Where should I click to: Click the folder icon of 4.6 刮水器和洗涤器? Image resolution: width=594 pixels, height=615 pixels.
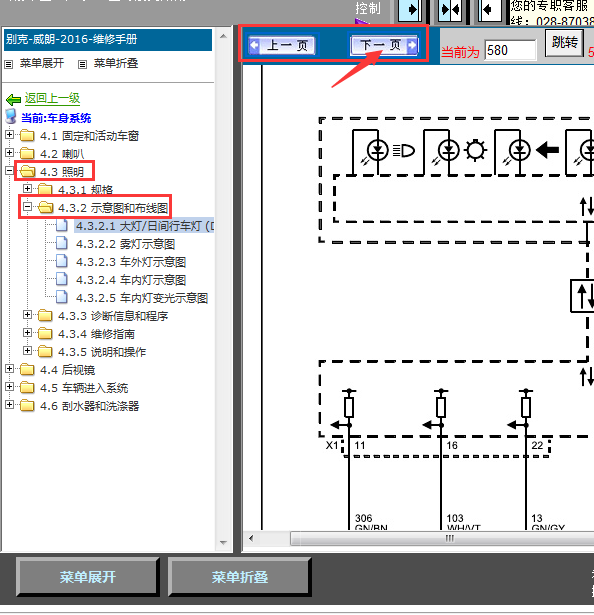click(27, 406)
